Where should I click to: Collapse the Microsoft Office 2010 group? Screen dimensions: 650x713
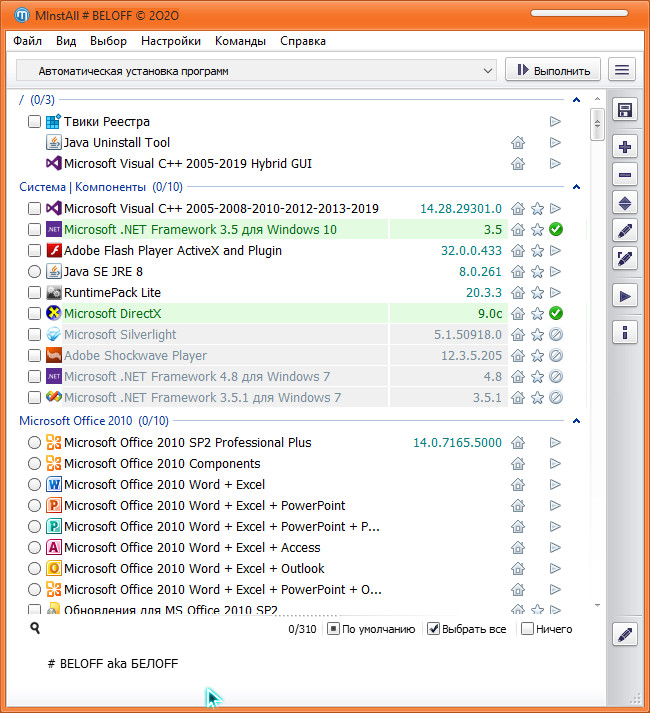click(x=576, y=421)
